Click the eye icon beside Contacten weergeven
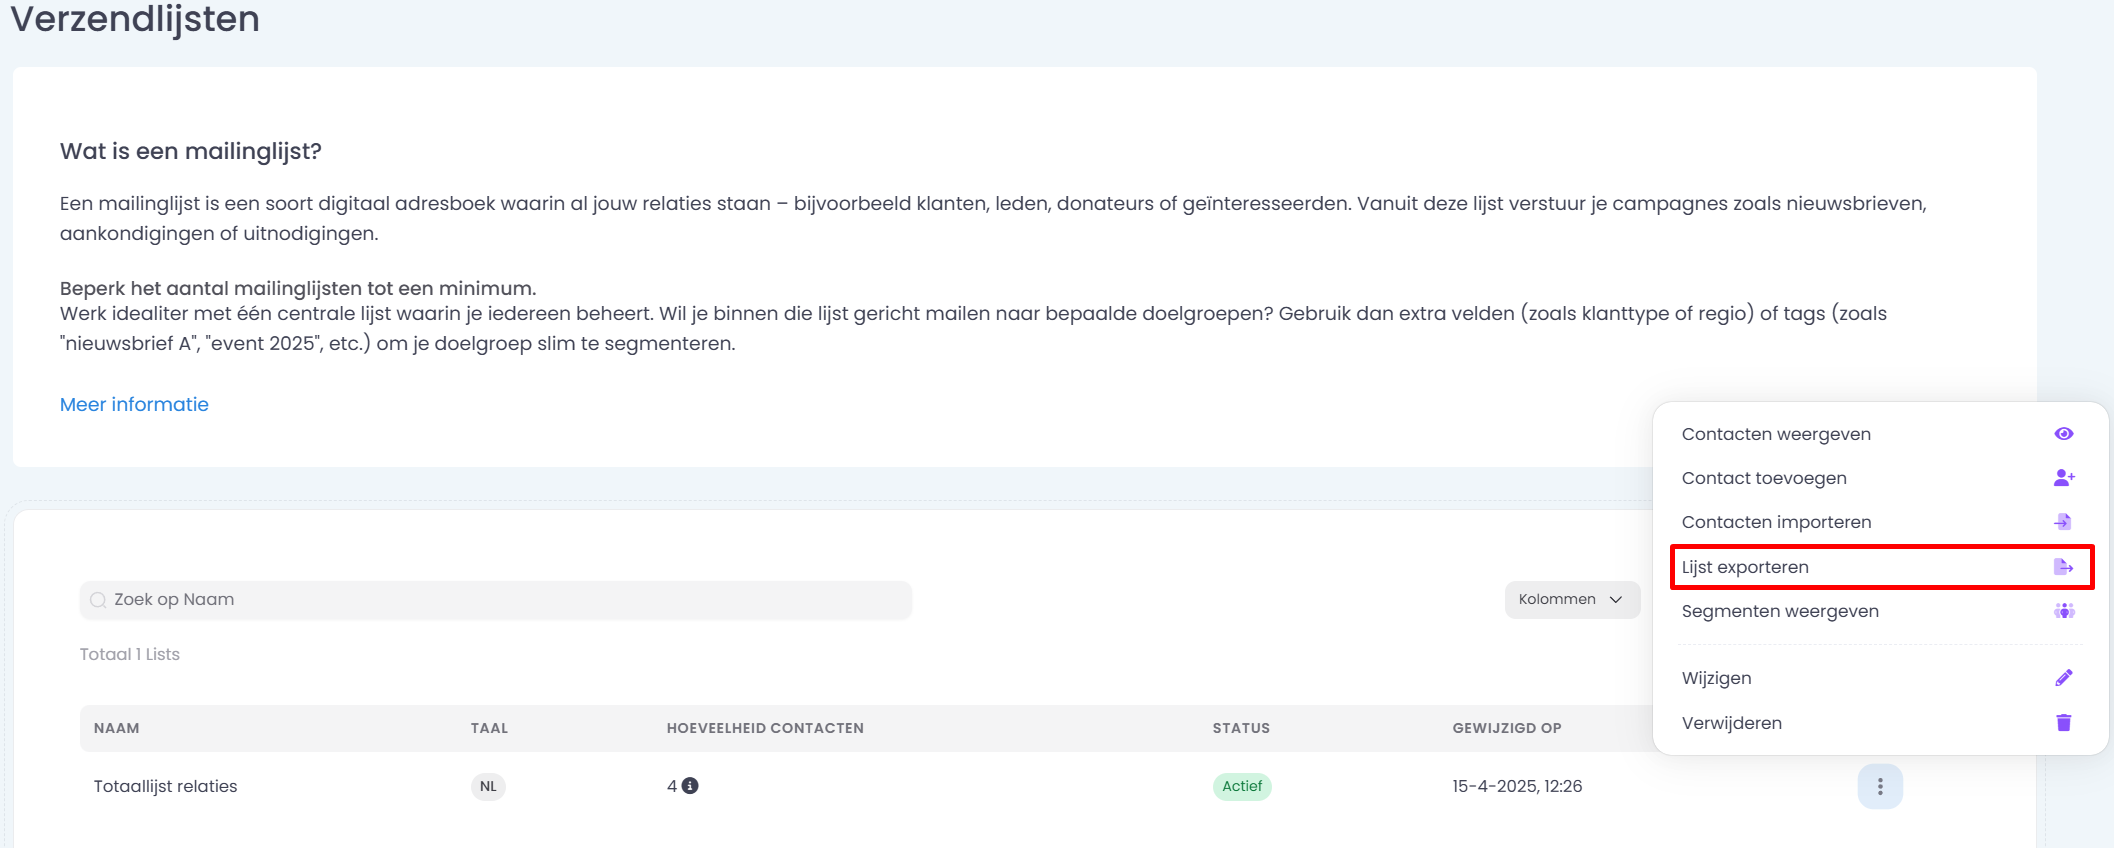Viewport: 2114px width, 848px height. tap(2063, 434)
